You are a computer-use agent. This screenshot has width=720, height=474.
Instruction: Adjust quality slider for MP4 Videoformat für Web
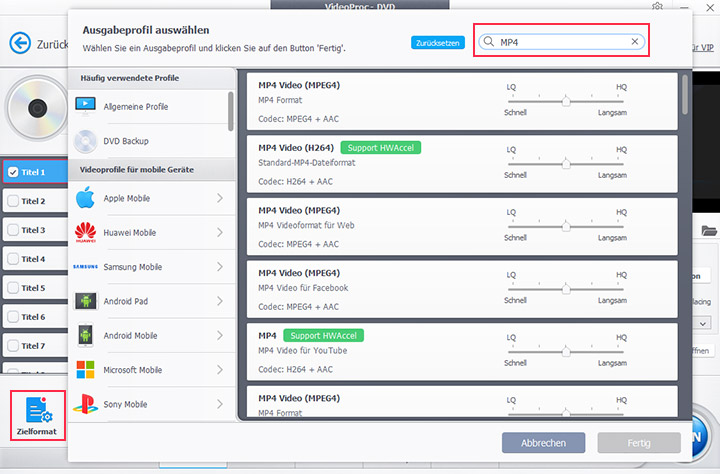point(566,226)
